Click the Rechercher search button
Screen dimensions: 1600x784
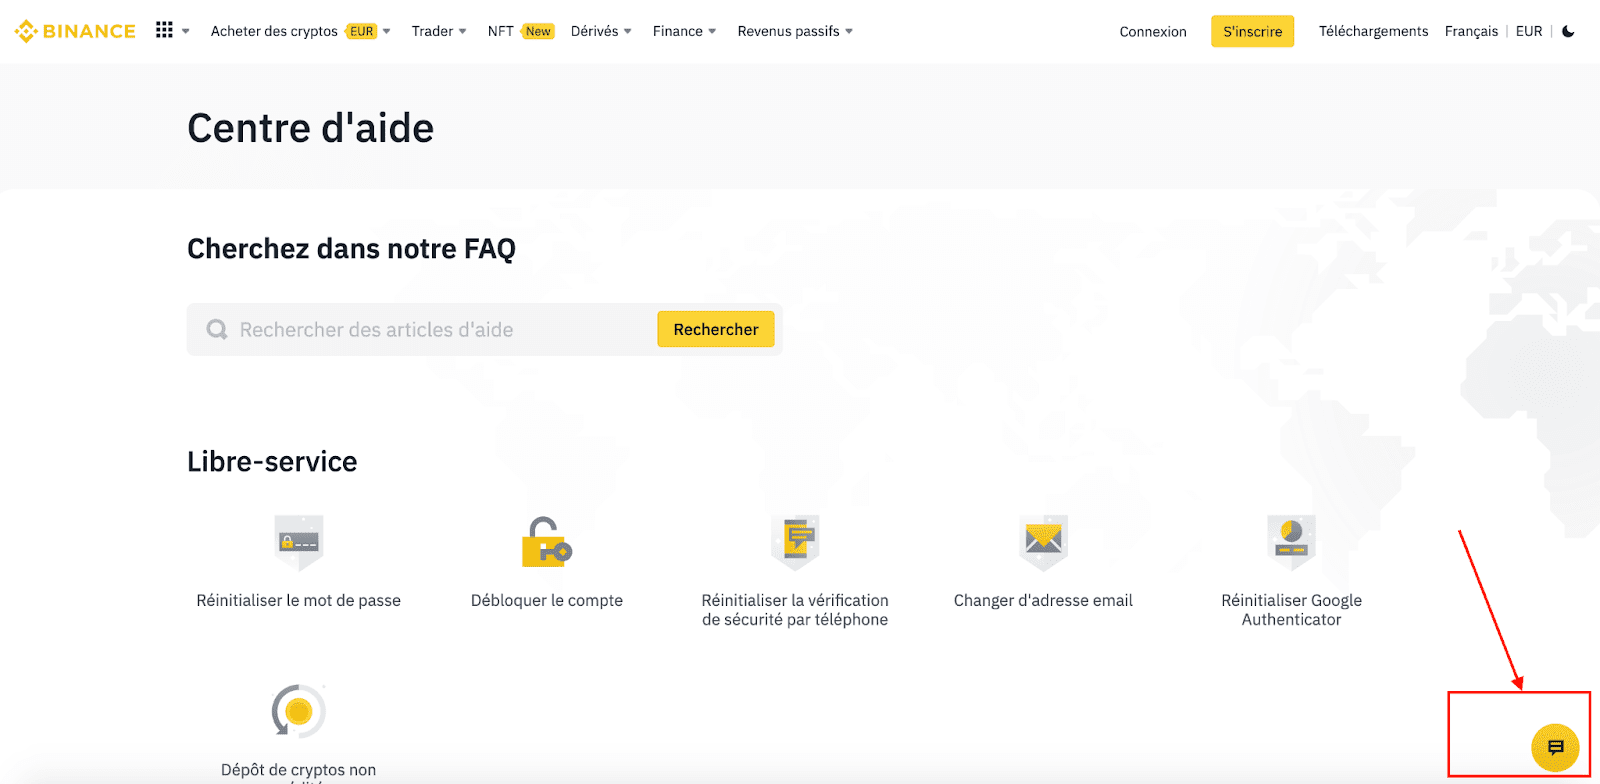tap(716, 329)
